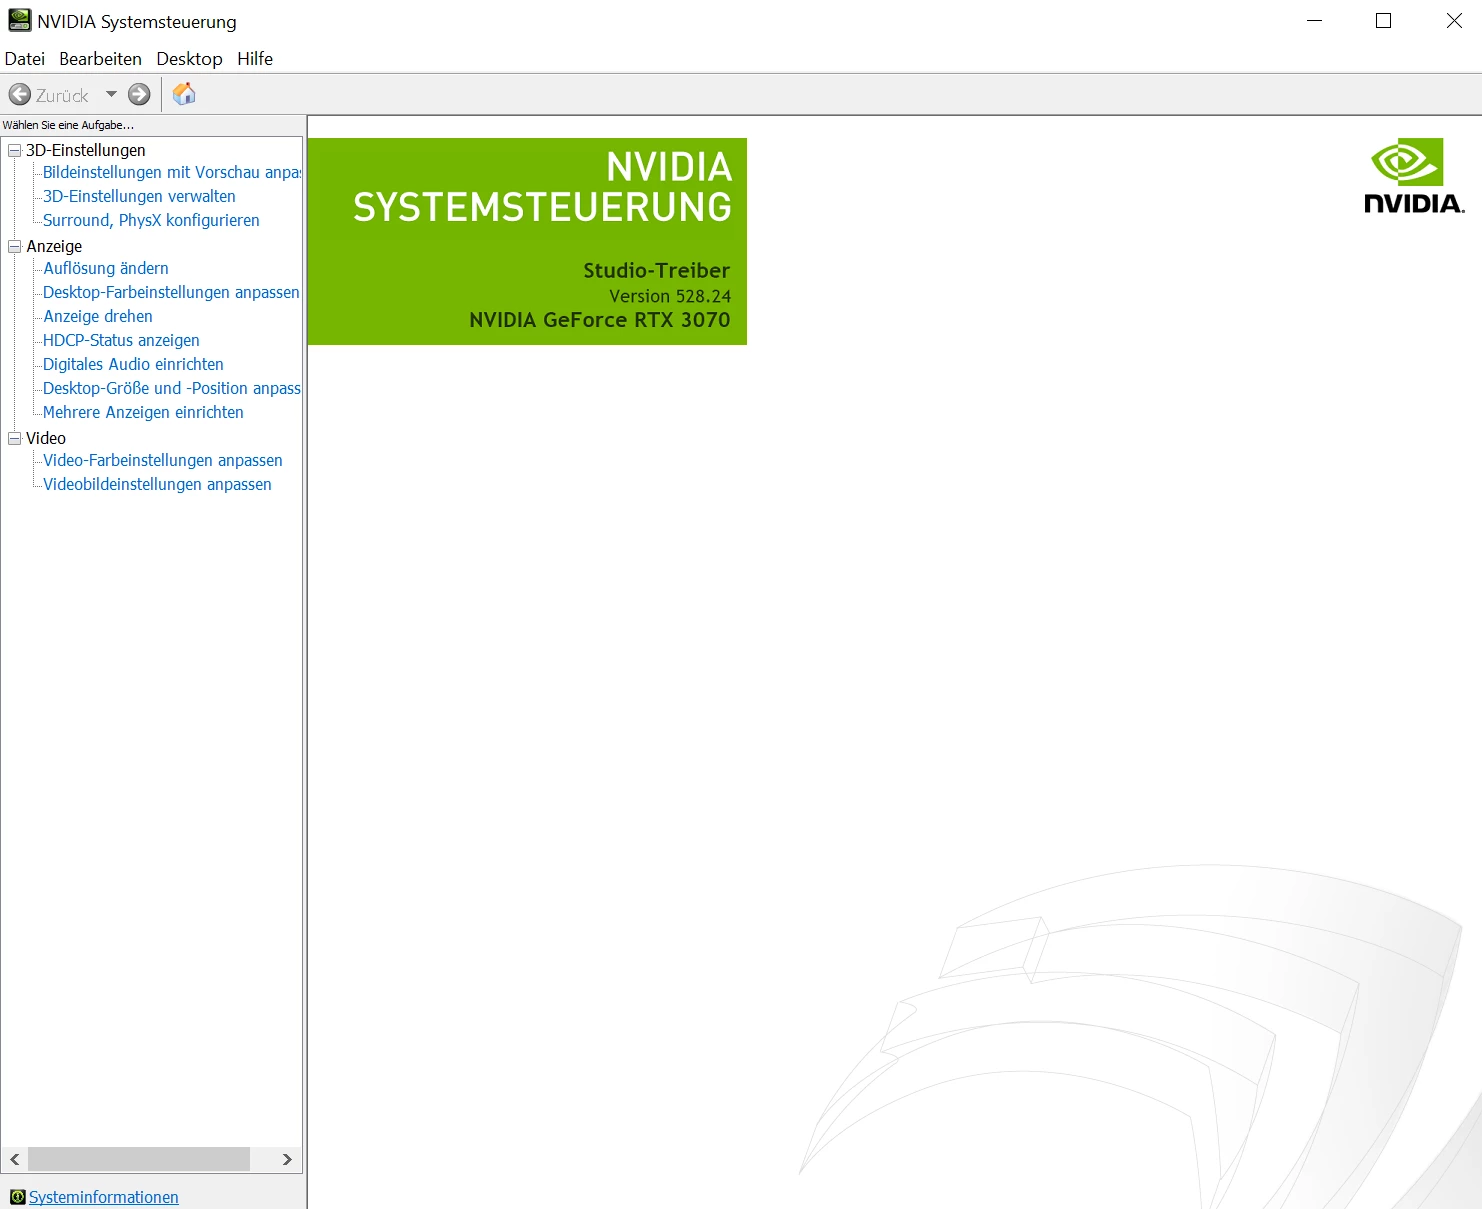The width and height of the screenshot is (1482, 1209).
Task: Click the Wählen Sie eine Aufgabe label
Action: pyautogui.click(x=68, y=125)
